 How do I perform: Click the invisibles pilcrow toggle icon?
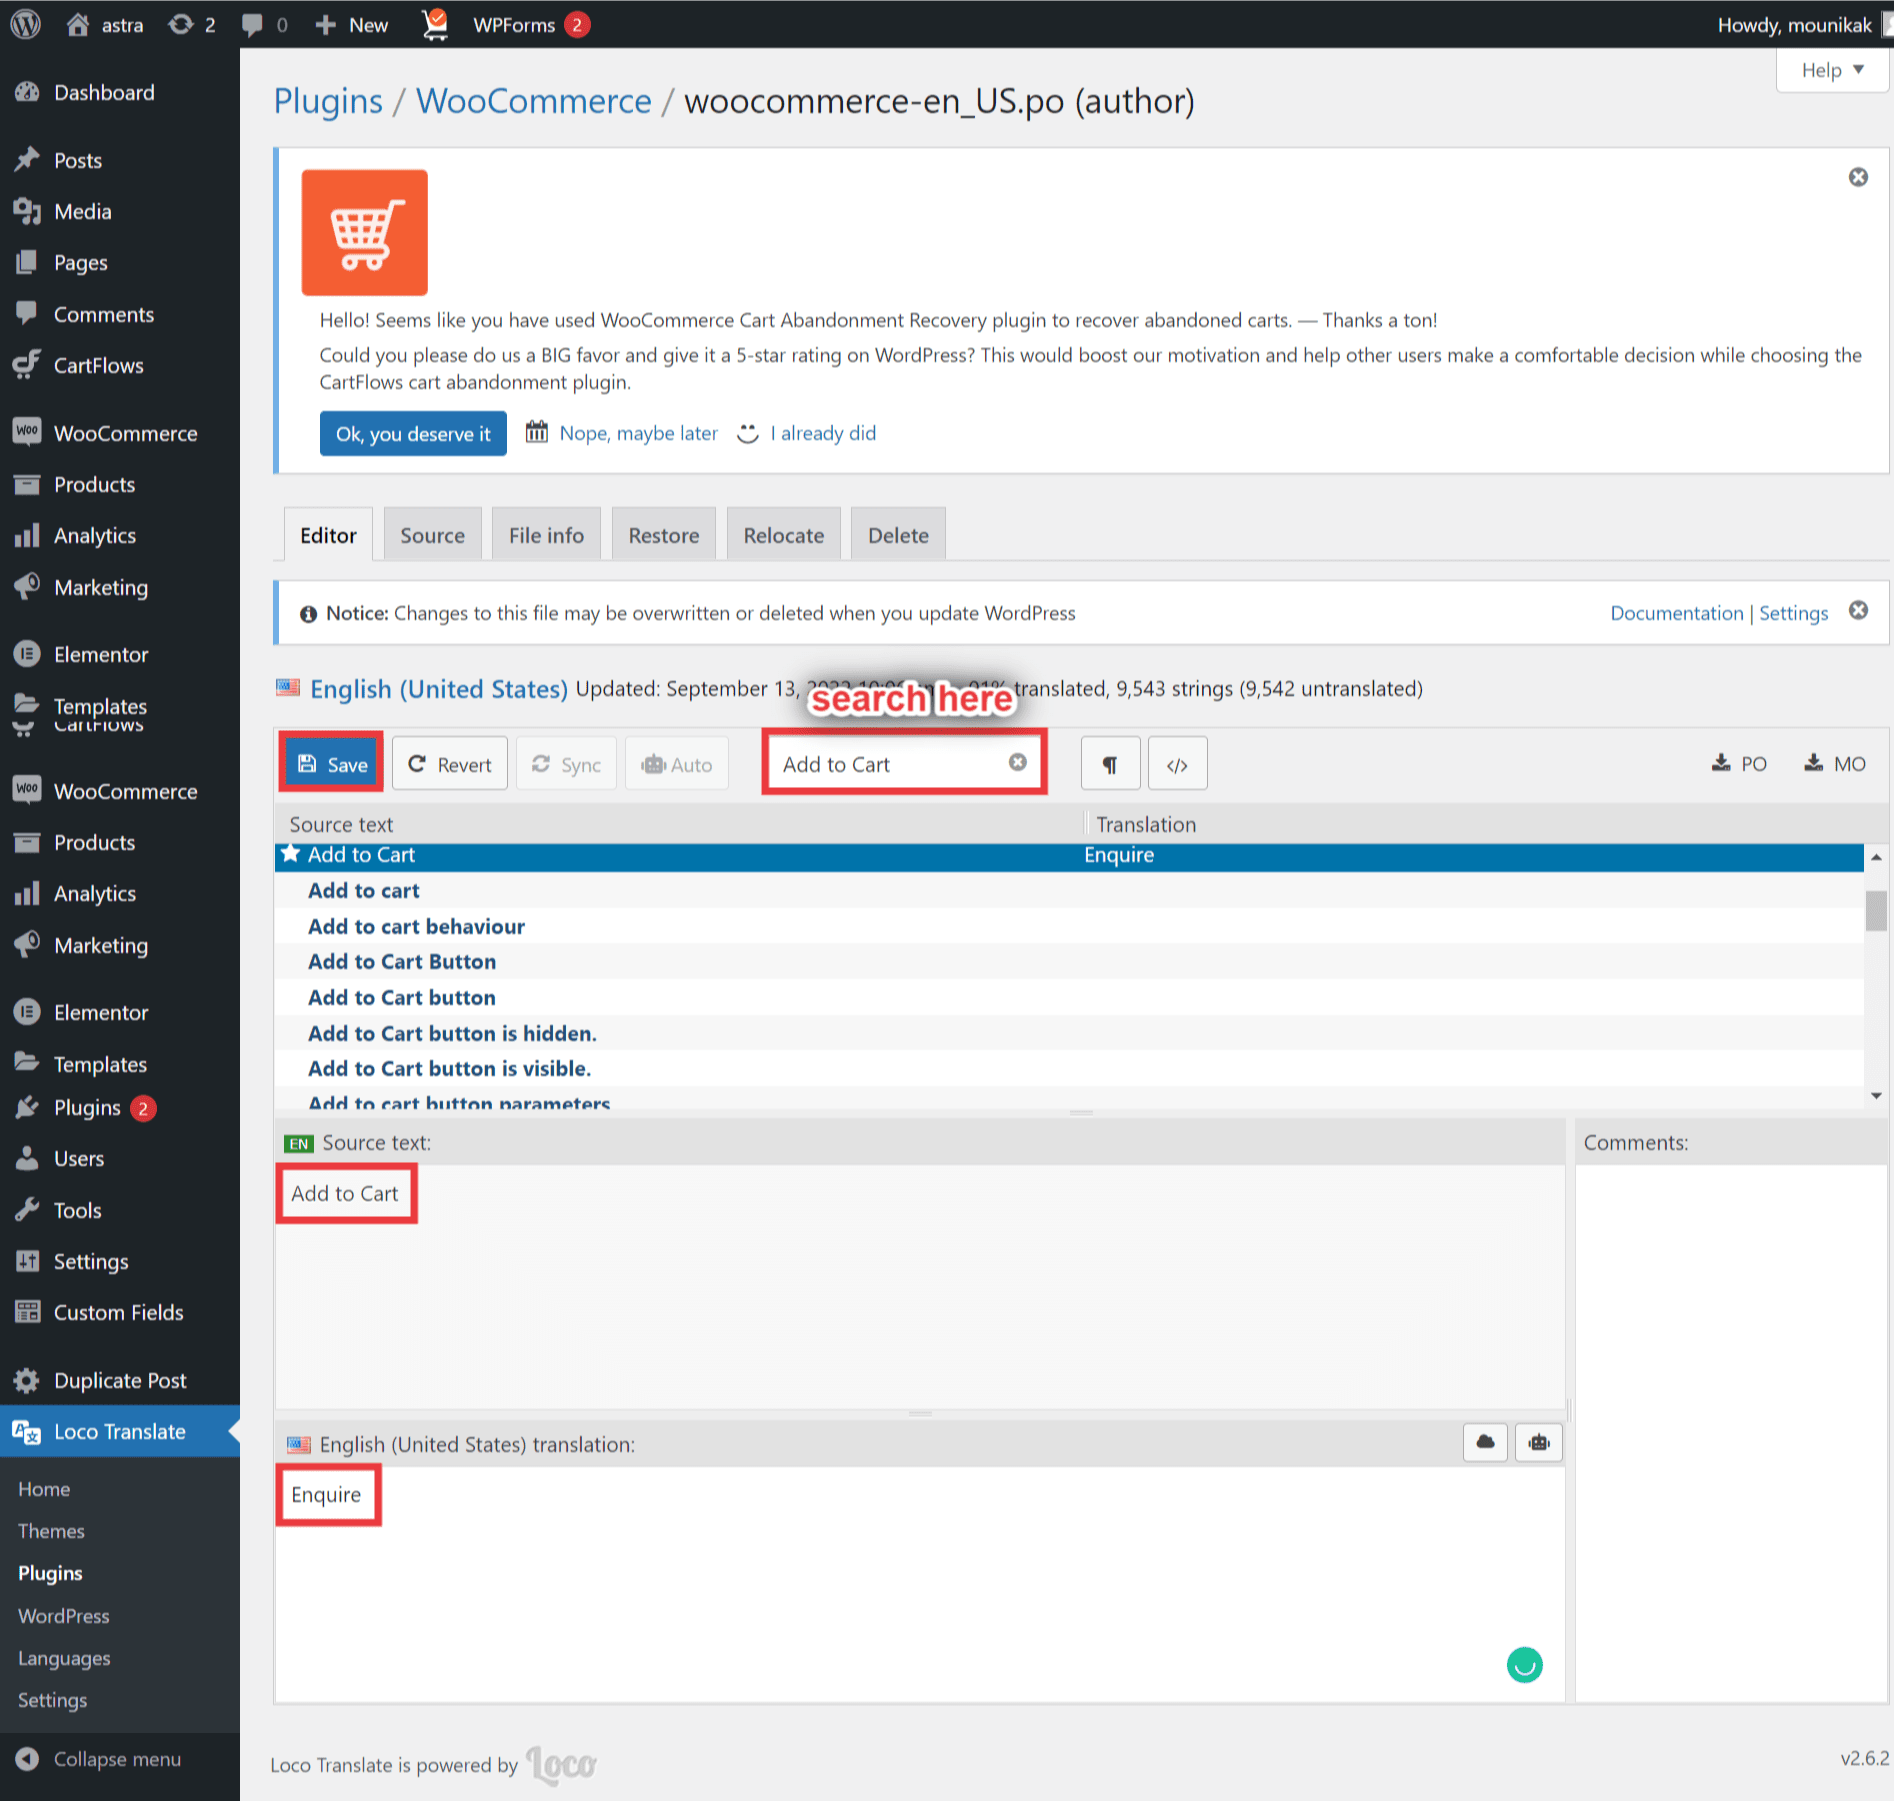pos(1110,764)
